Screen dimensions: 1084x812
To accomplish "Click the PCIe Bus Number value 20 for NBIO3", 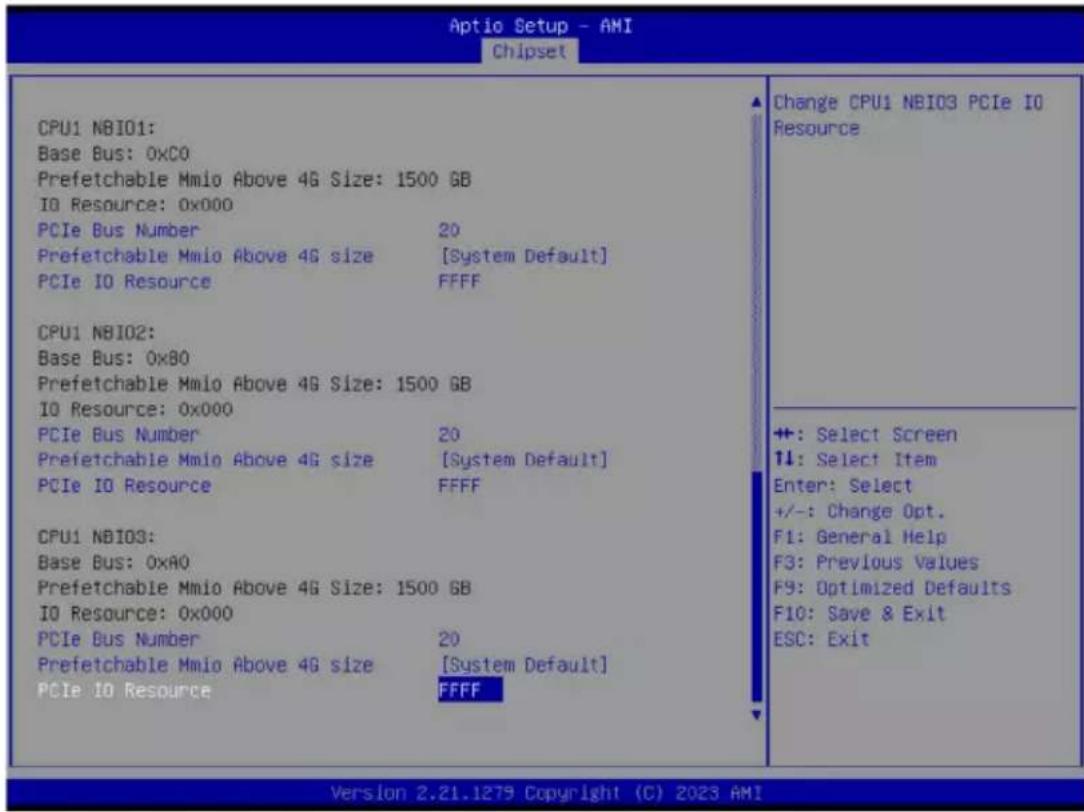I will coord(449,639).
